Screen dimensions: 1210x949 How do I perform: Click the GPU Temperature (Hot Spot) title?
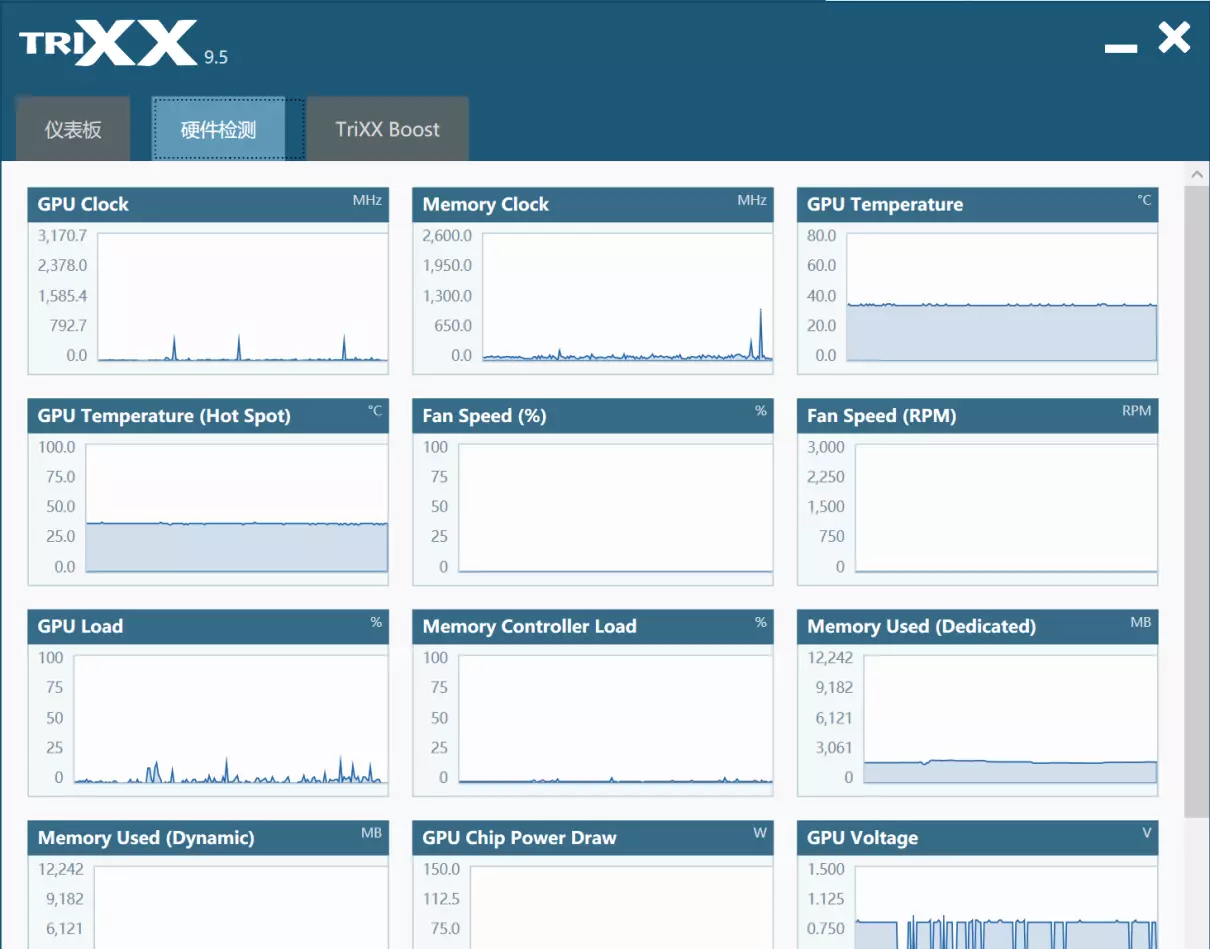pos(164,416)
